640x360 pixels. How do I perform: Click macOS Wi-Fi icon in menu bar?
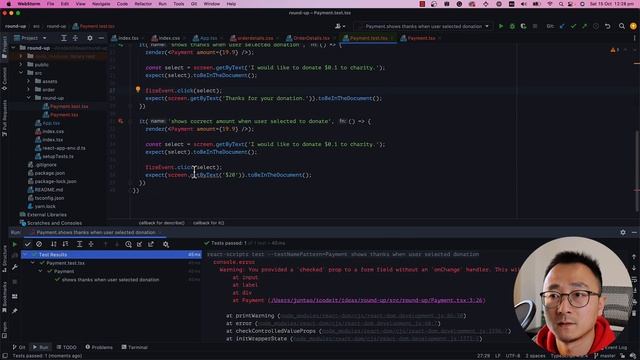549,4
